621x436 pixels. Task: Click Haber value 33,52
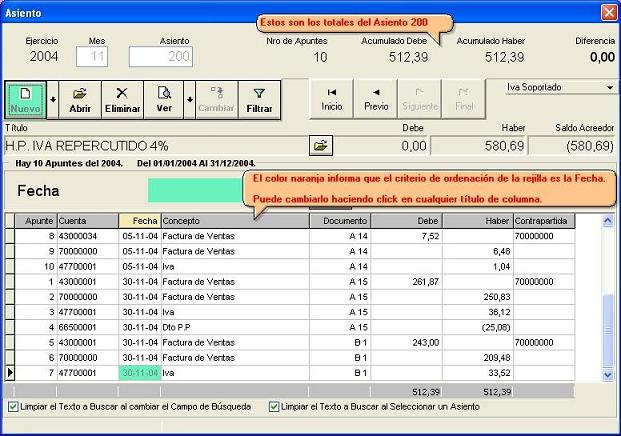pos(478,373)
